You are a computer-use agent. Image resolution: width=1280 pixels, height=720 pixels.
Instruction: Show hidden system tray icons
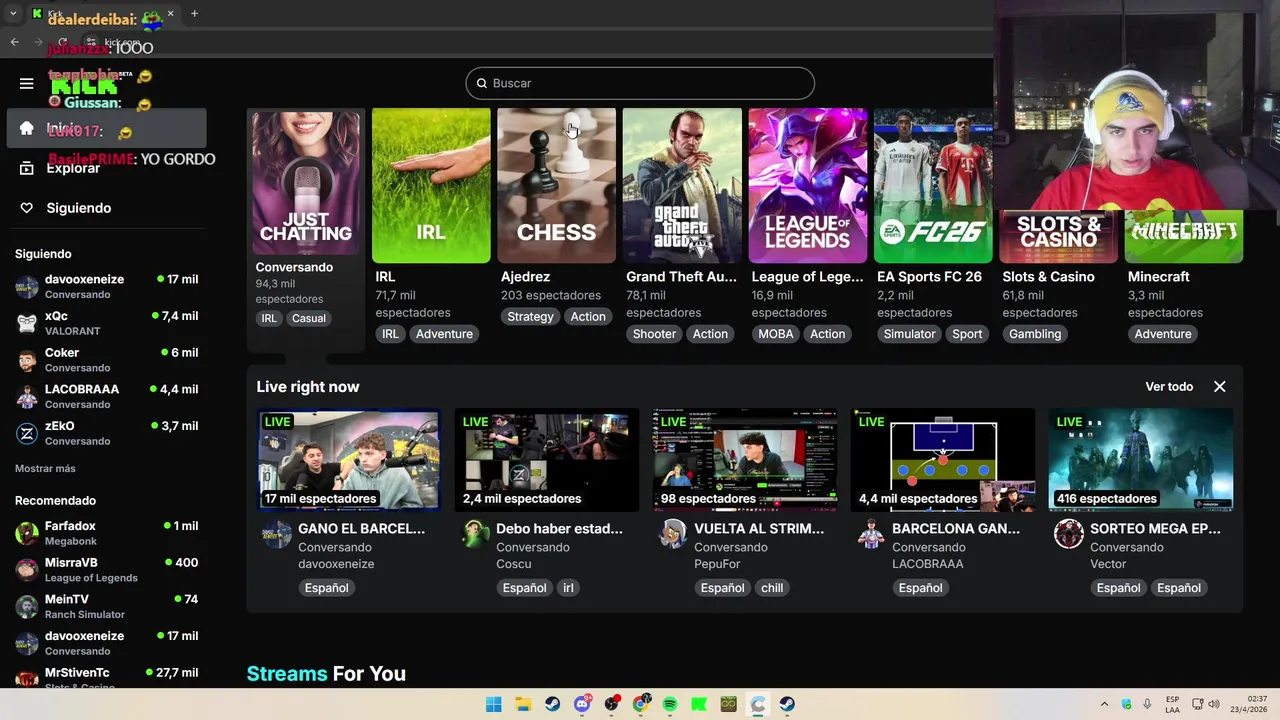(x=1104, y=704)
